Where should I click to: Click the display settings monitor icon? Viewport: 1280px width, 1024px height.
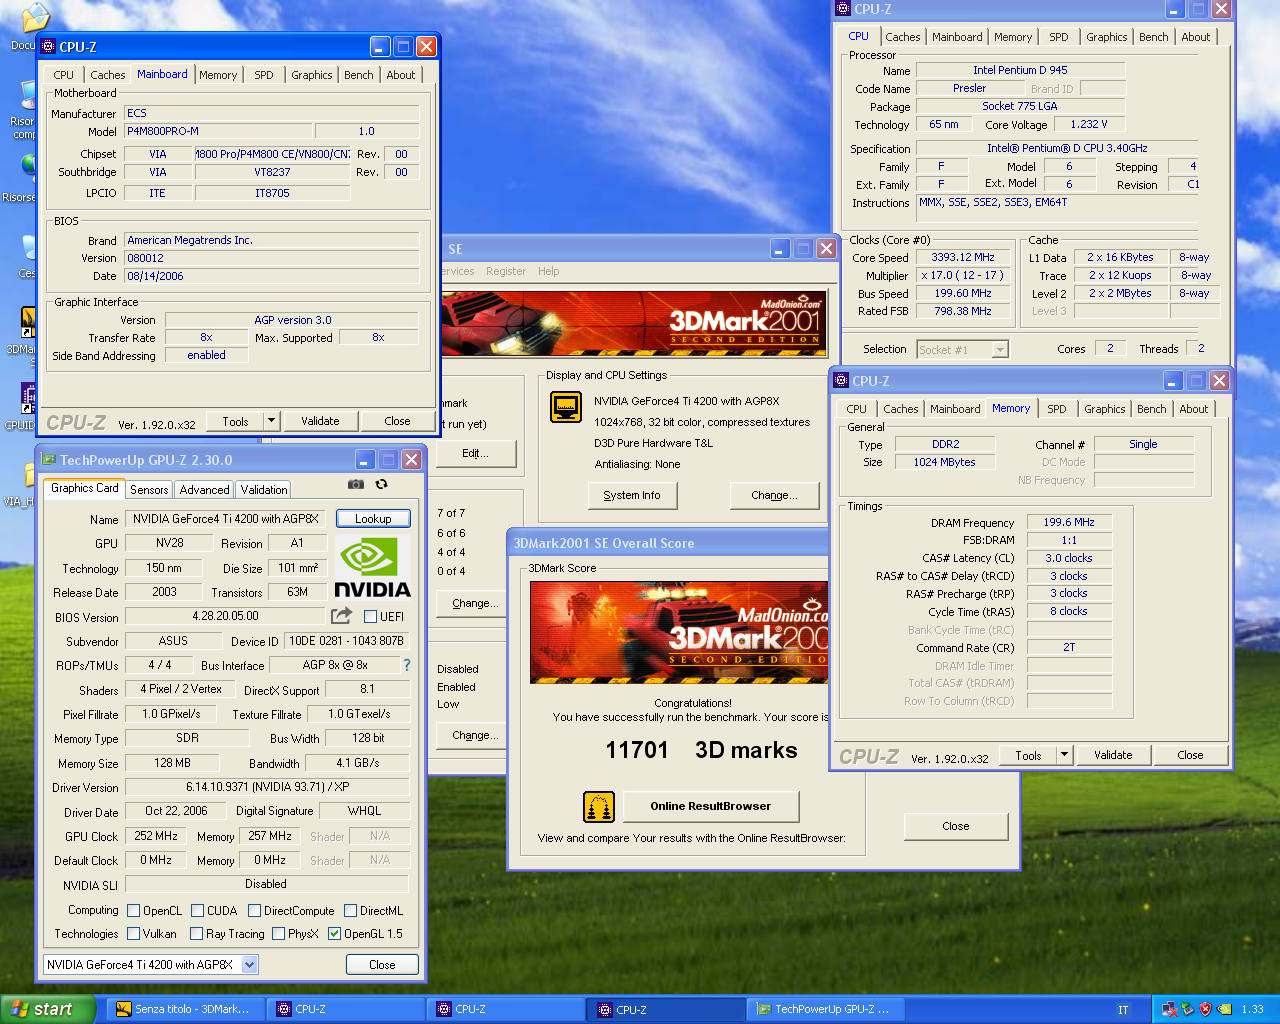coord(566,407)
